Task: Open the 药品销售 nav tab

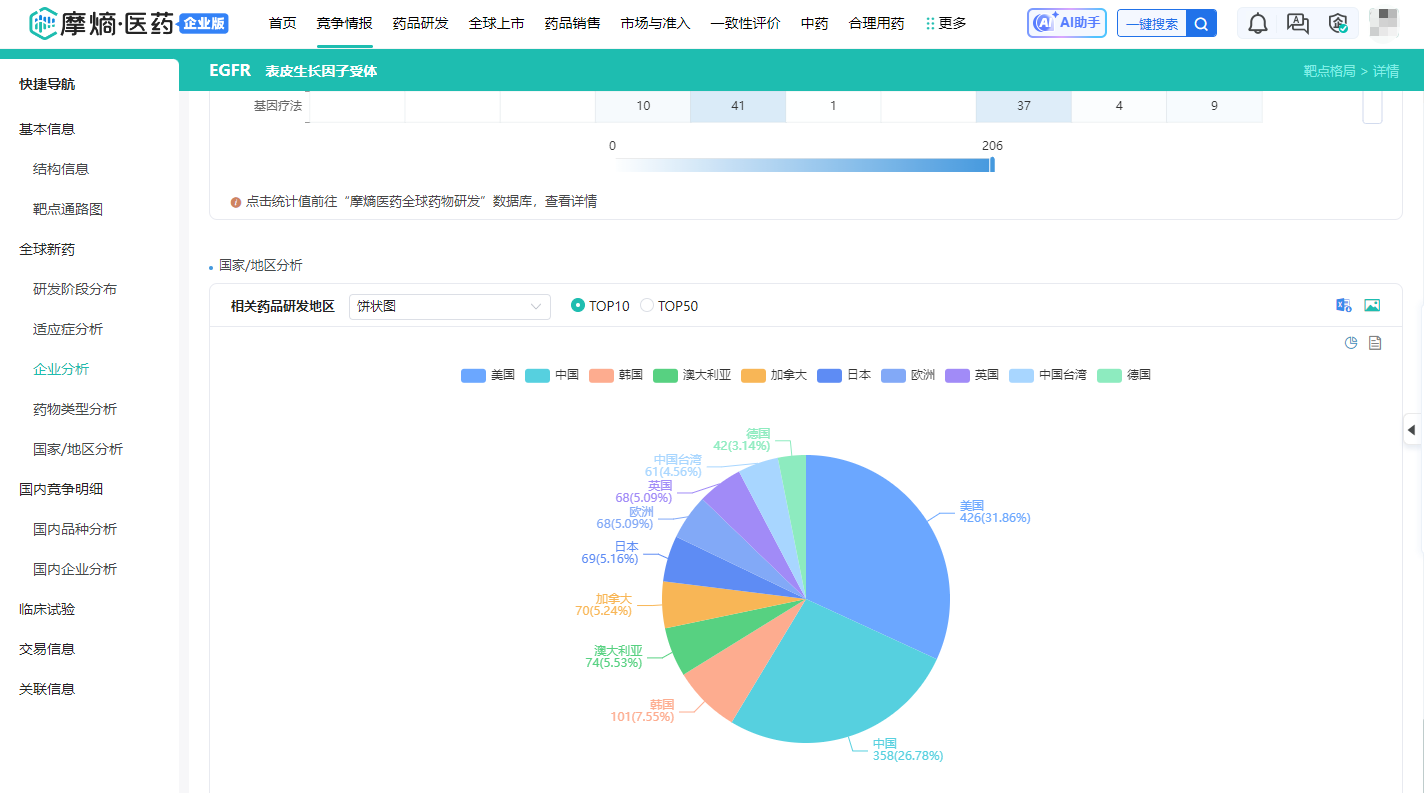Action: [573, 23]
